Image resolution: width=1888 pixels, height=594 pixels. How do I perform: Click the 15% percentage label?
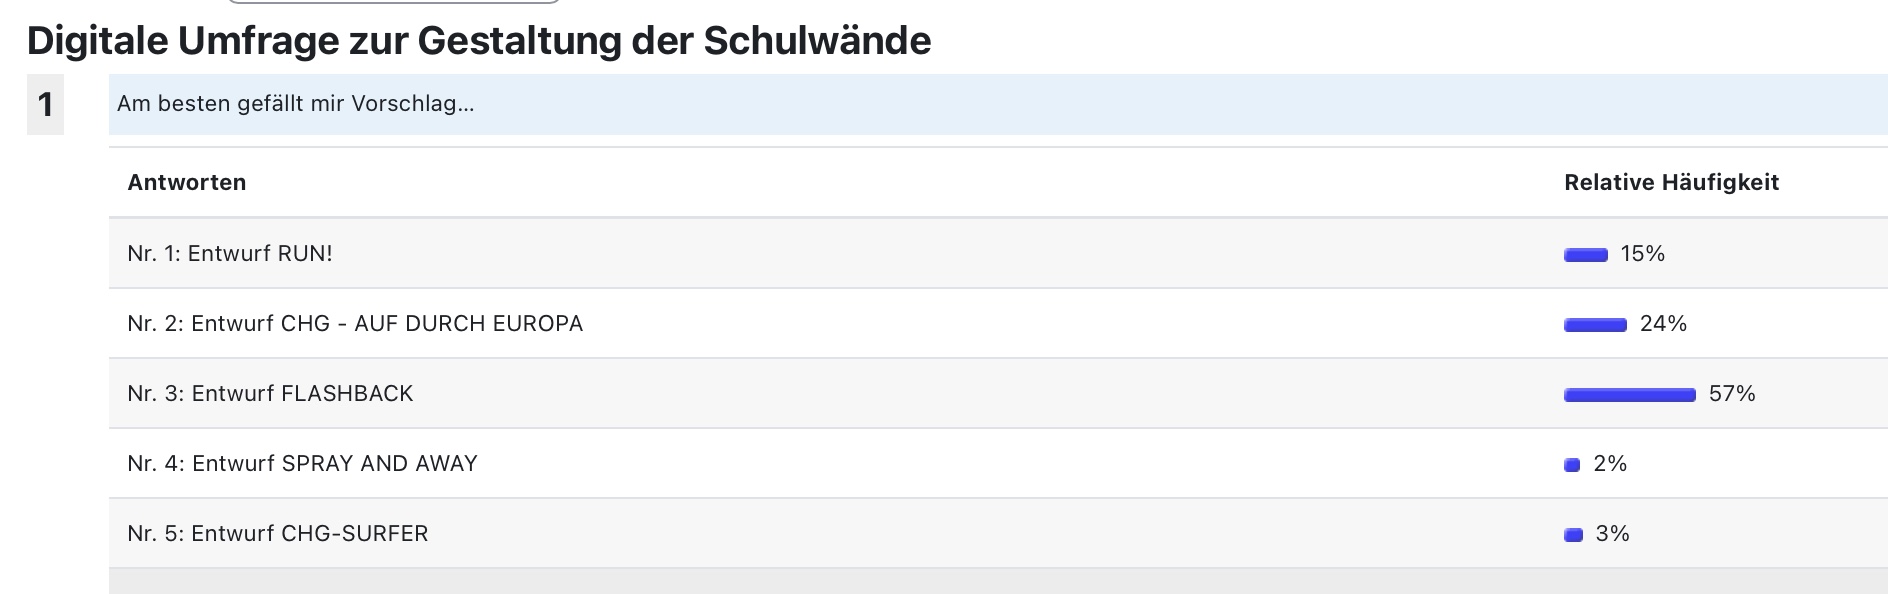click(1643, 254)
